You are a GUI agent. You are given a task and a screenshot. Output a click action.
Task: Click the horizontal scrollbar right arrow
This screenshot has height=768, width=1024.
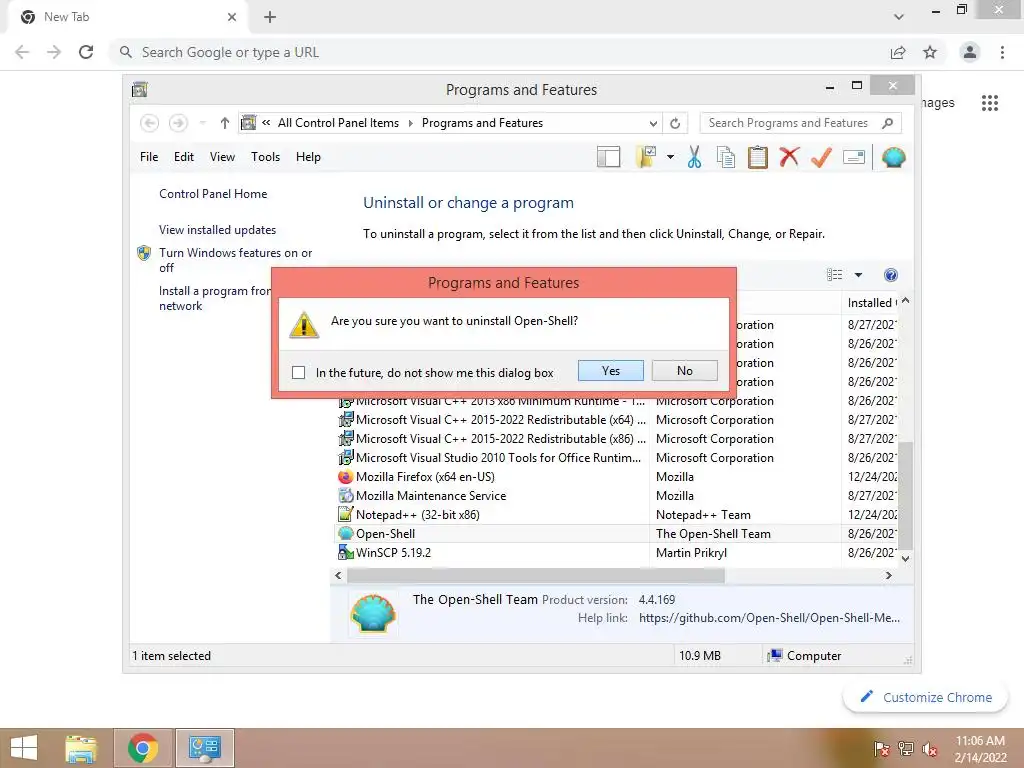point(888,575)
